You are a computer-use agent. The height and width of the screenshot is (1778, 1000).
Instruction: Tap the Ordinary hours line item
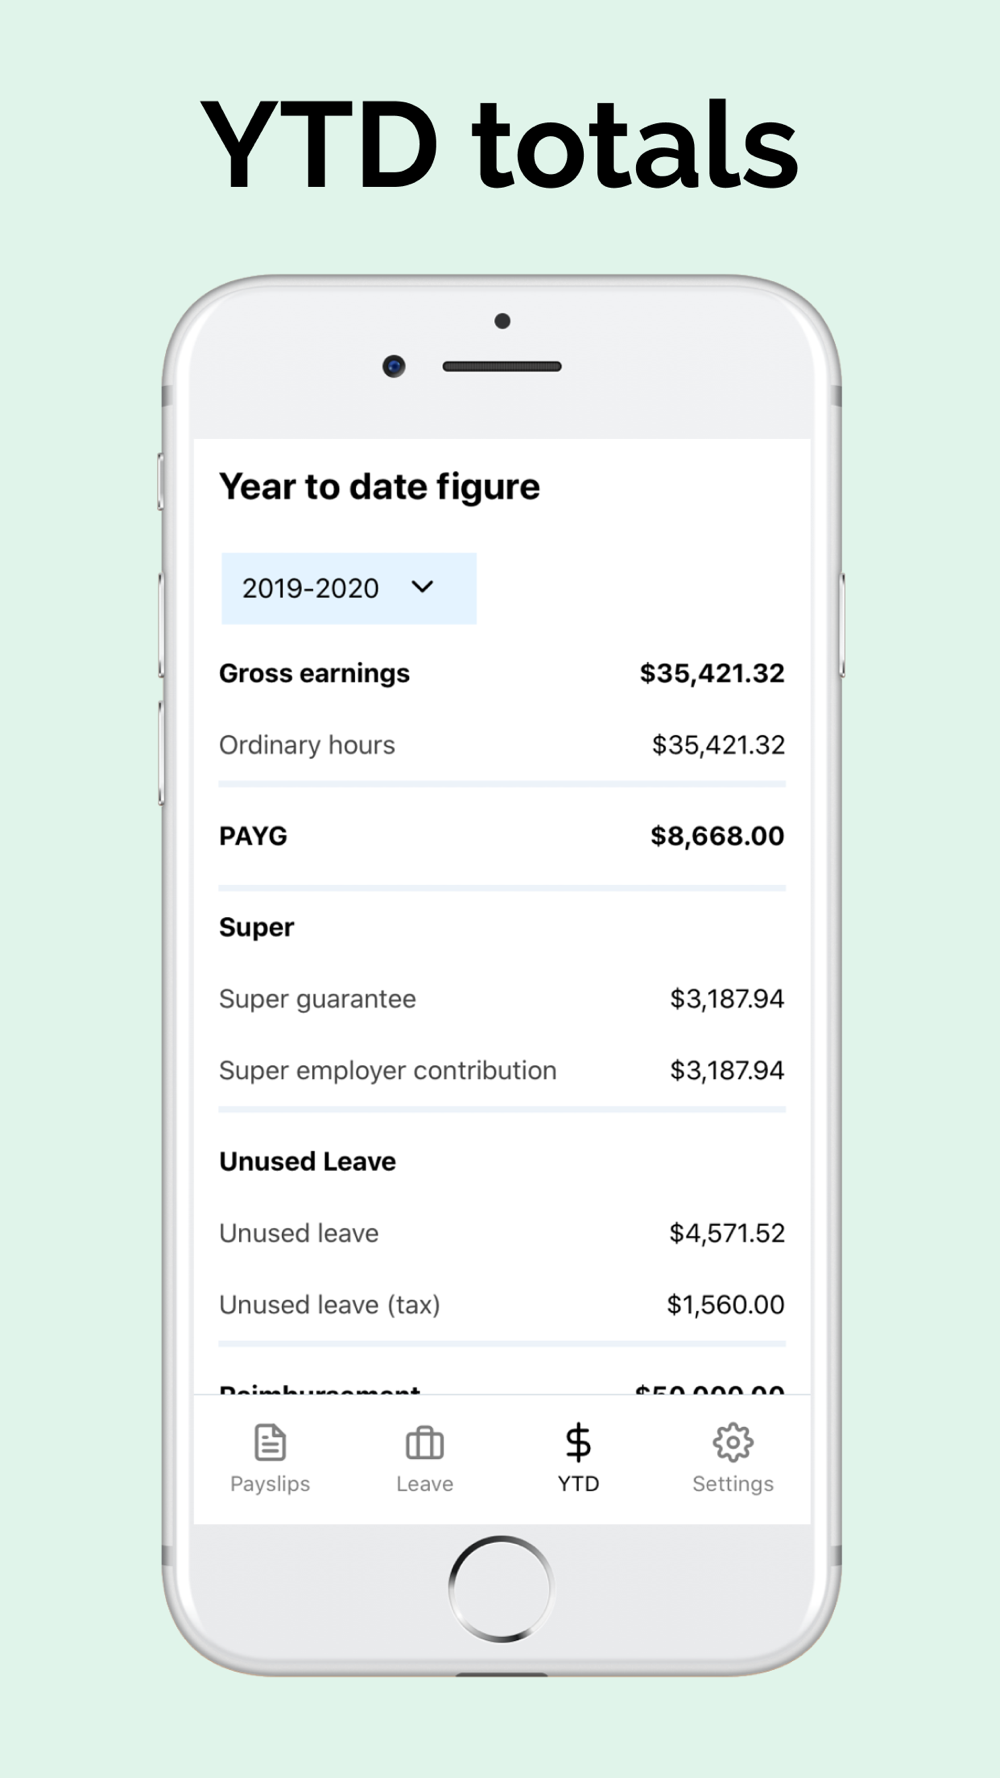tap(502, 745)
